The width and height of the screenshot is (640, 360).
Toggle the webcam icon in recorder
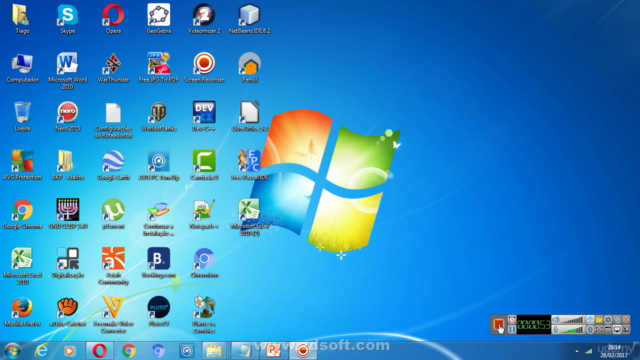coord(590,329)
